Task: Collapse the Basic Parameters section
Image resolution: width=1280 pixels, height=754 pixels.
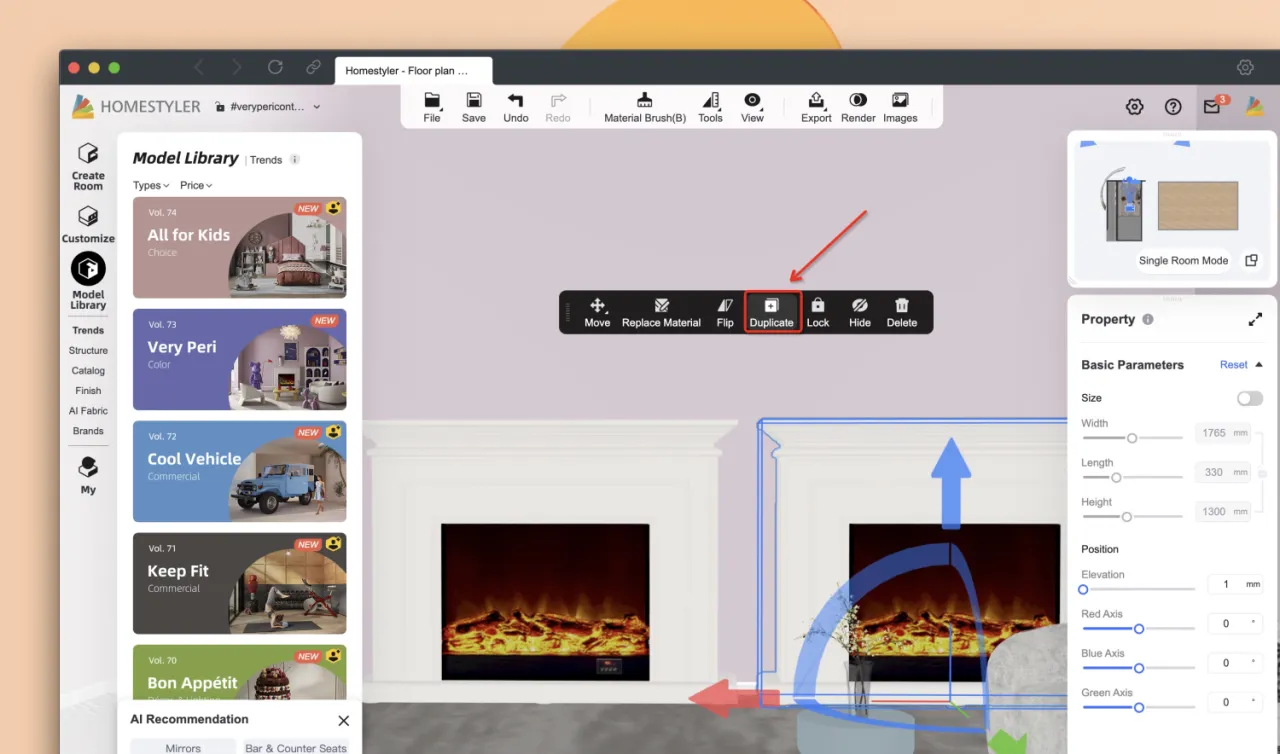Action: 1259,365
